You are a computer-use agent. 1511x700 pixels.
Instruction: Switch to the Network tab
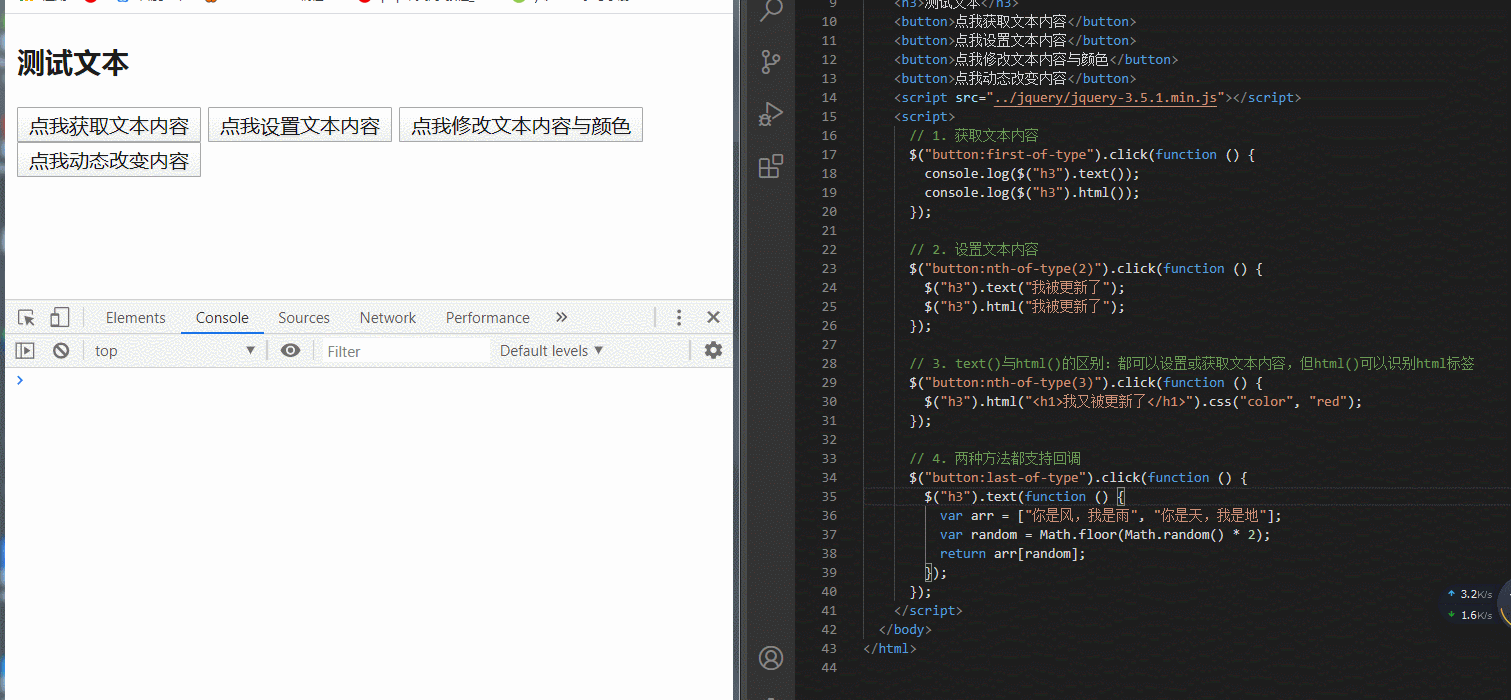click(x=388, y=318)
